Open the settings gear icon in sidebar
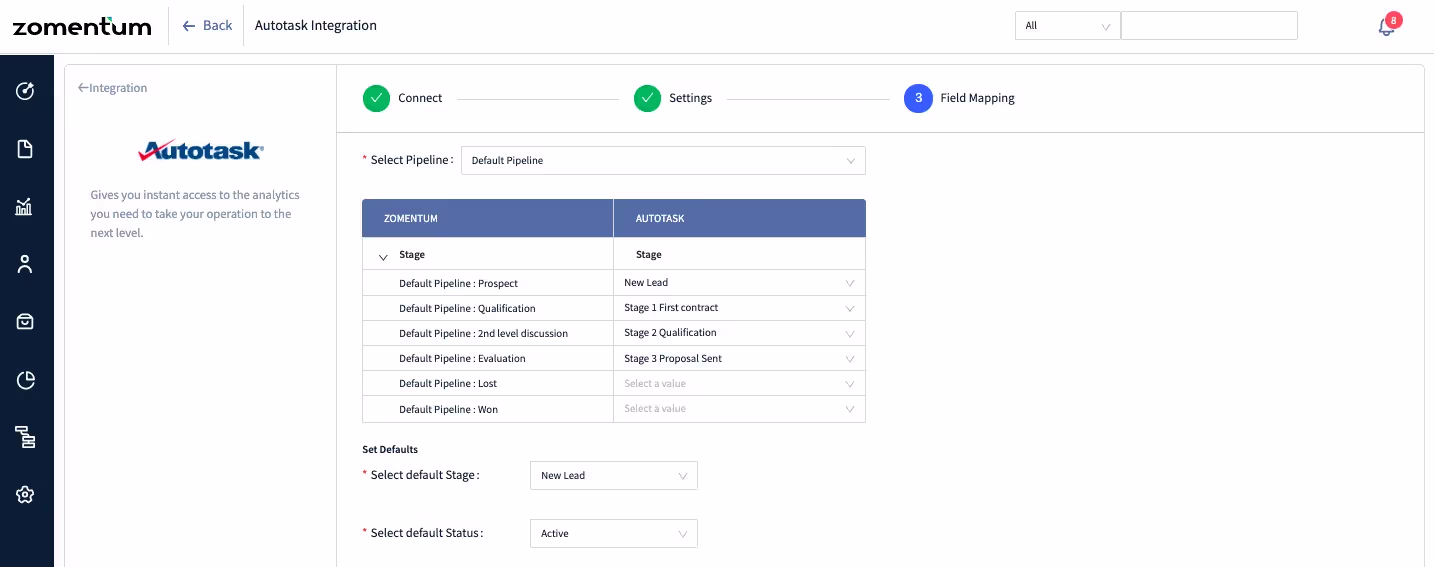 point(26,494)
